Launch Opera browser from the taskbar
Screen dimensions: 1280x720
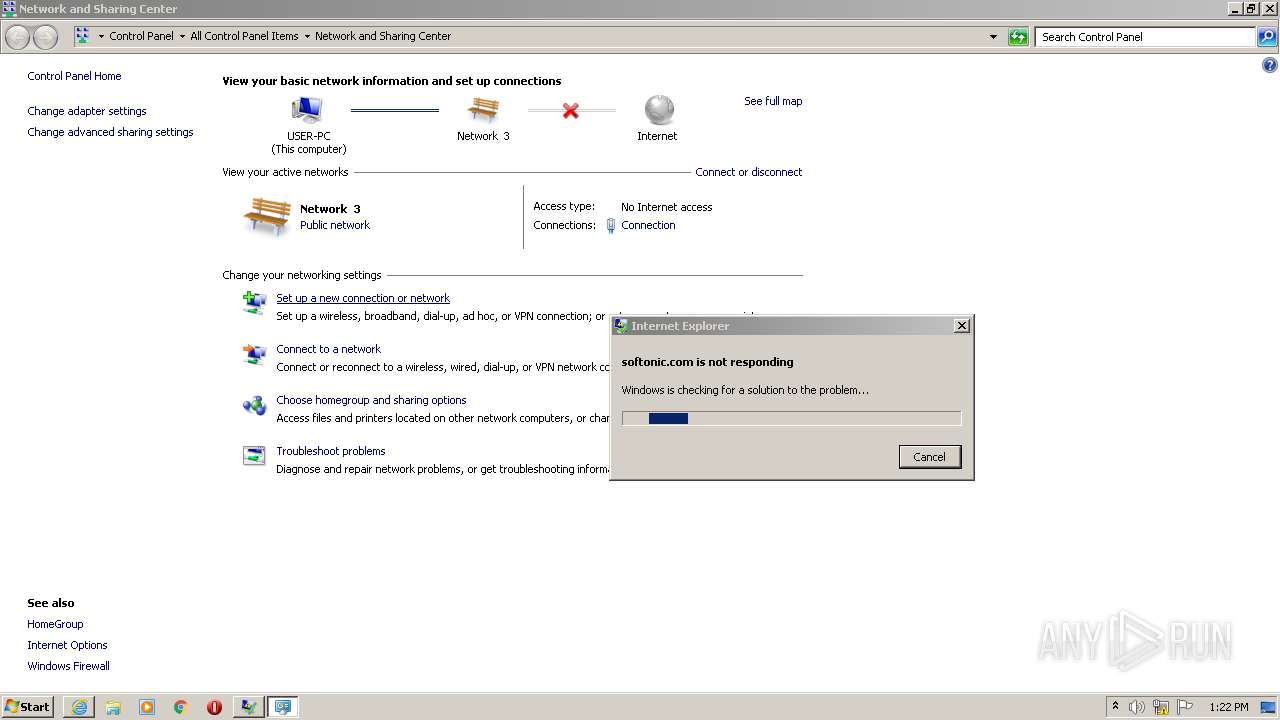(214, 707)
